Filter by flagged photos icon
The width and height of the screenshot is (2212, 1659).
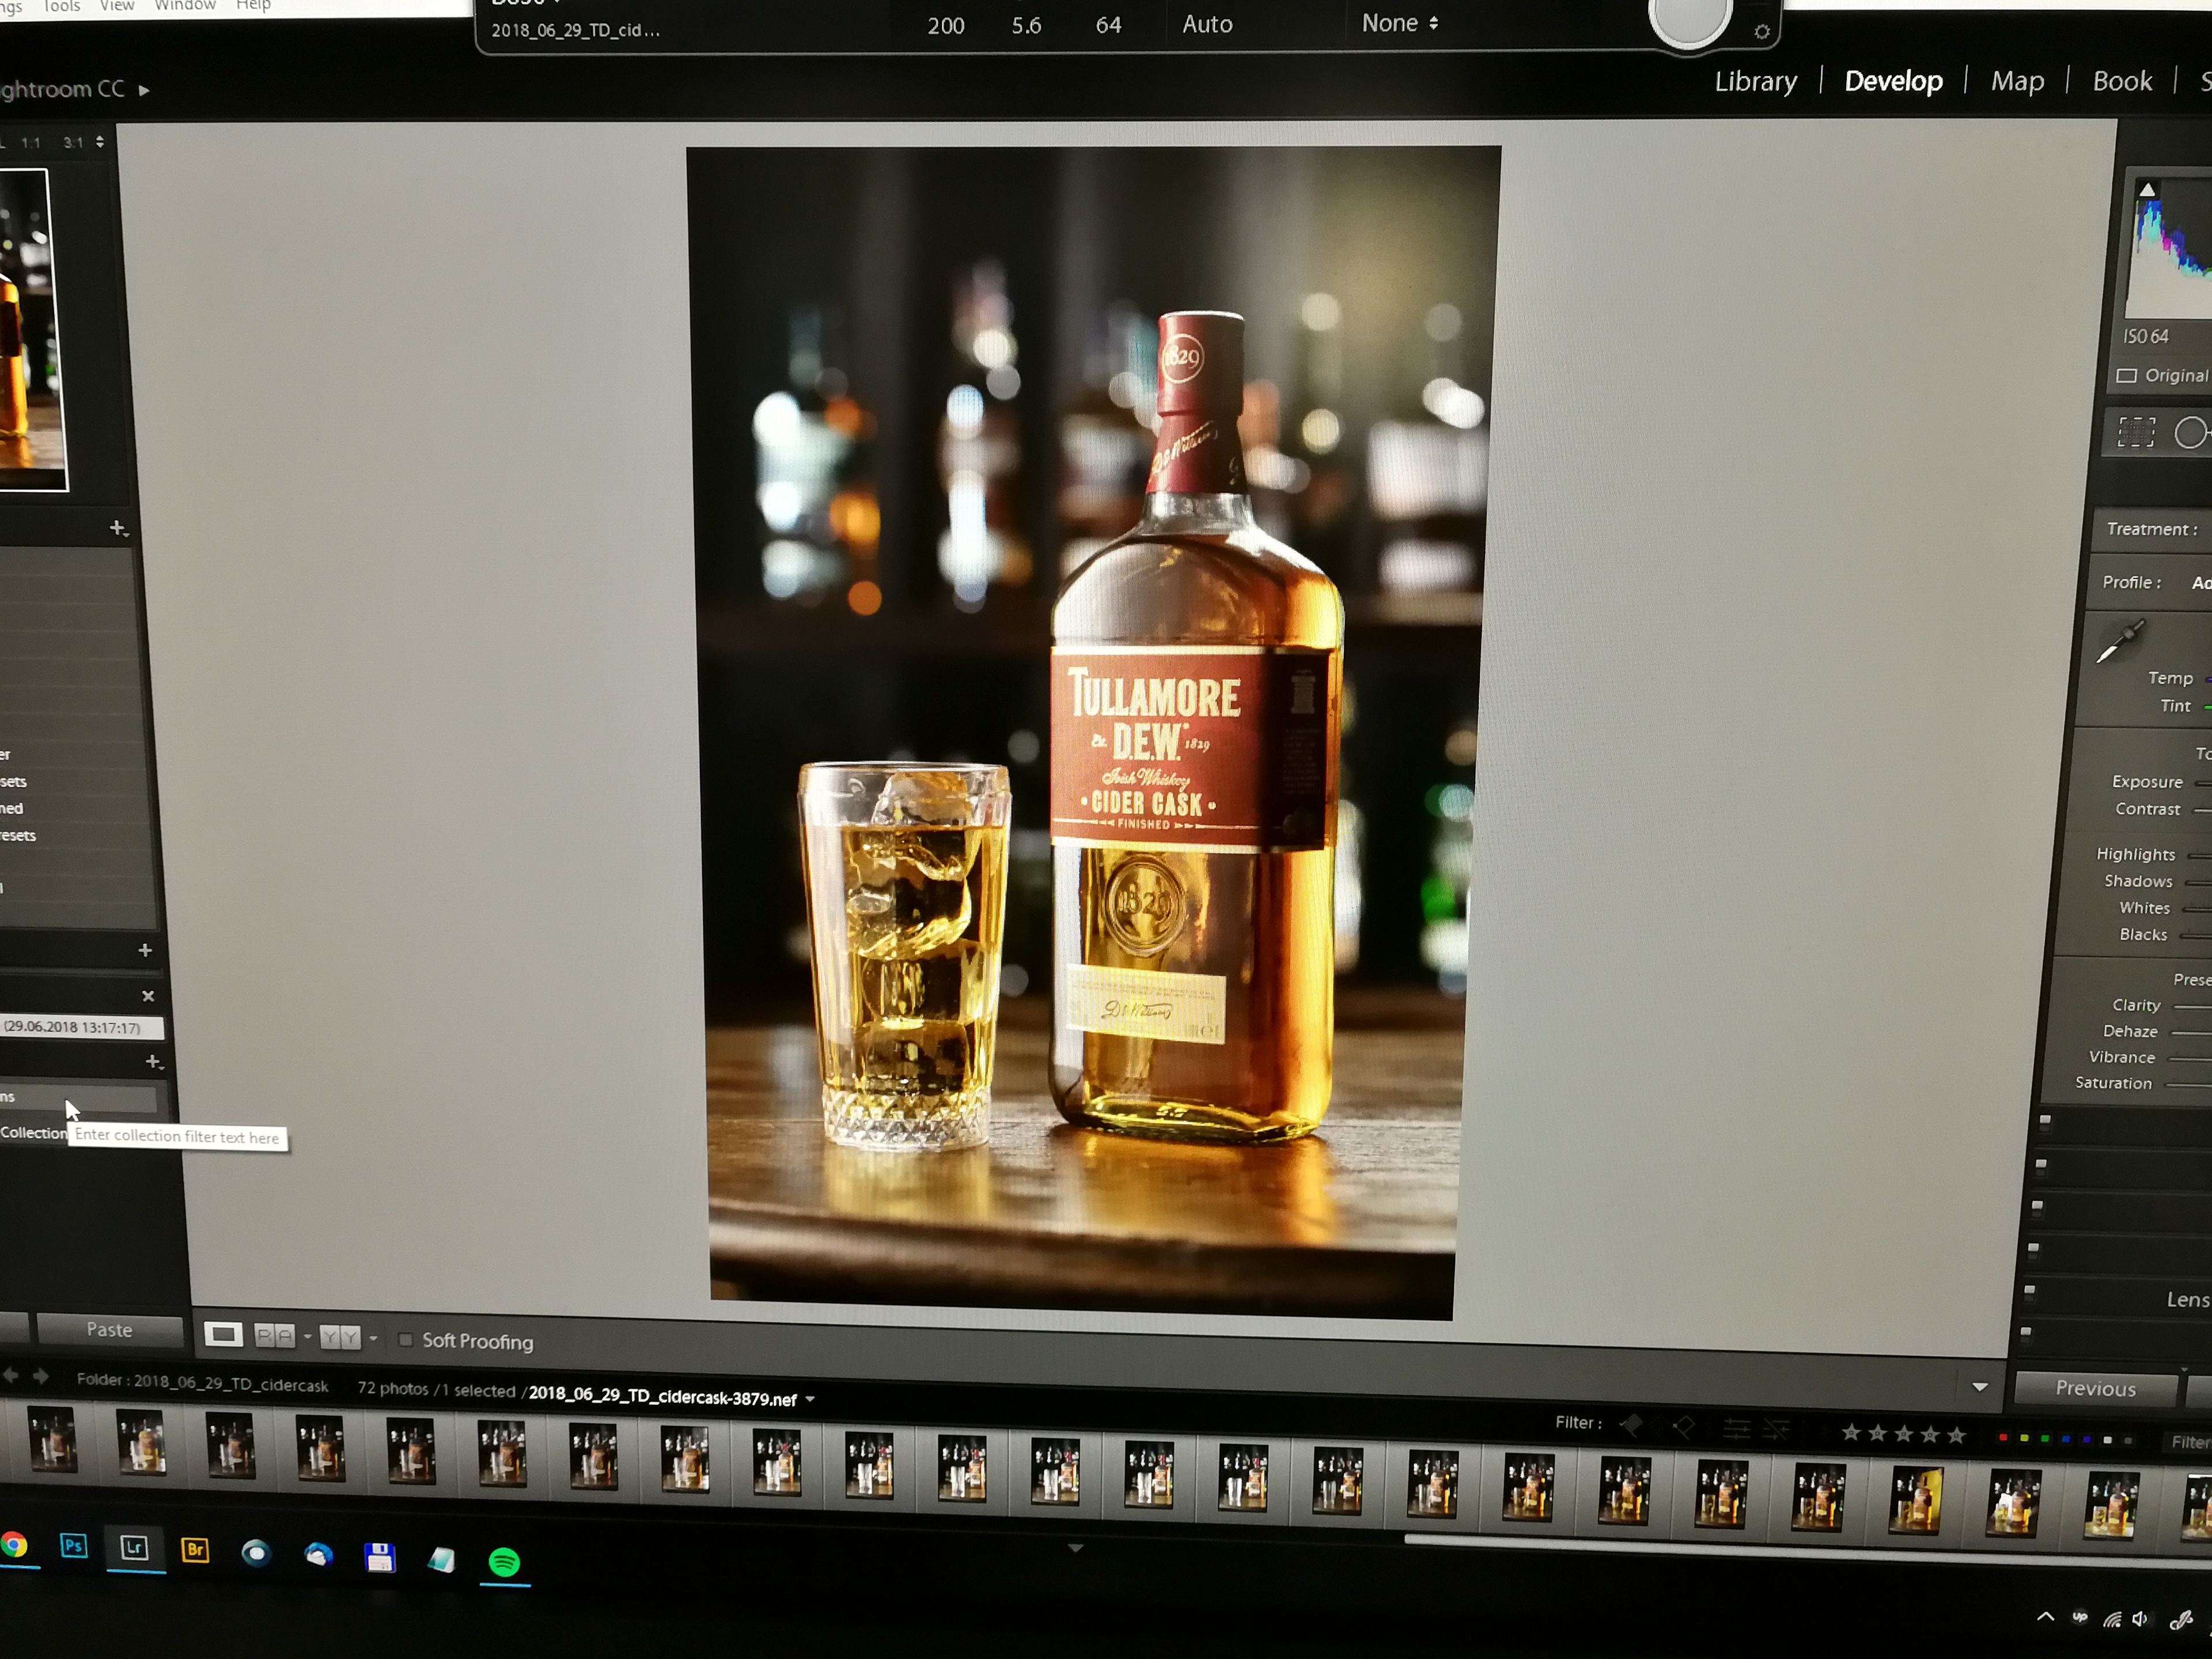click(1631, 1426)
